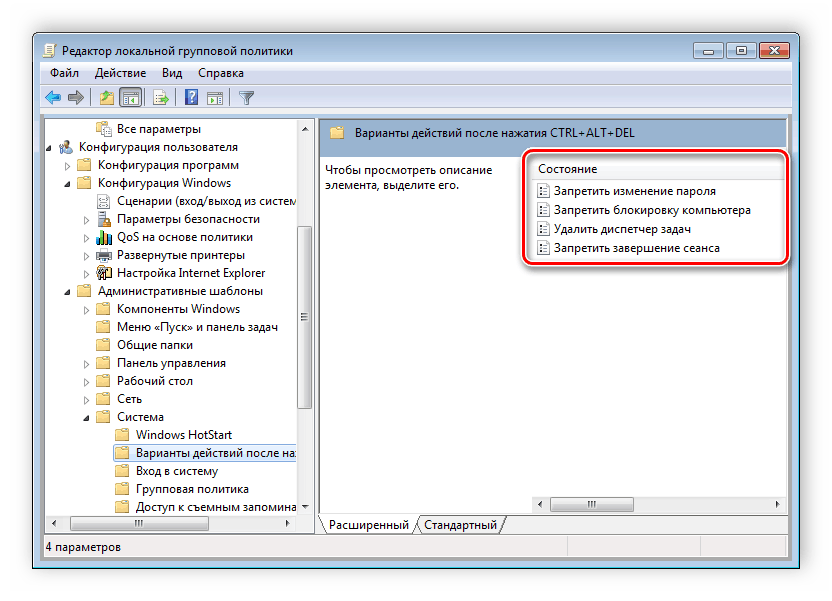Toggle the show/hide console tree icon
Viewport: 832px width, 601px height.
[x=131, y=98]
